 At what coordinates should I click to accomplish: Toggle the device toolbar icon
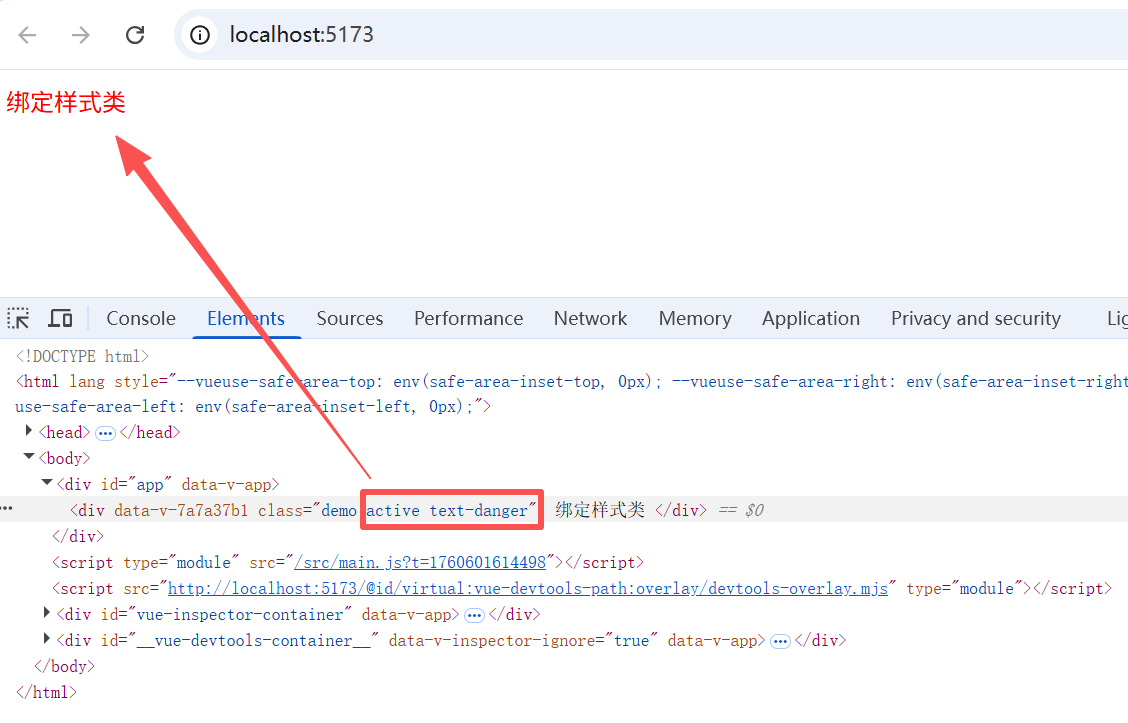[x=60, y=318]
